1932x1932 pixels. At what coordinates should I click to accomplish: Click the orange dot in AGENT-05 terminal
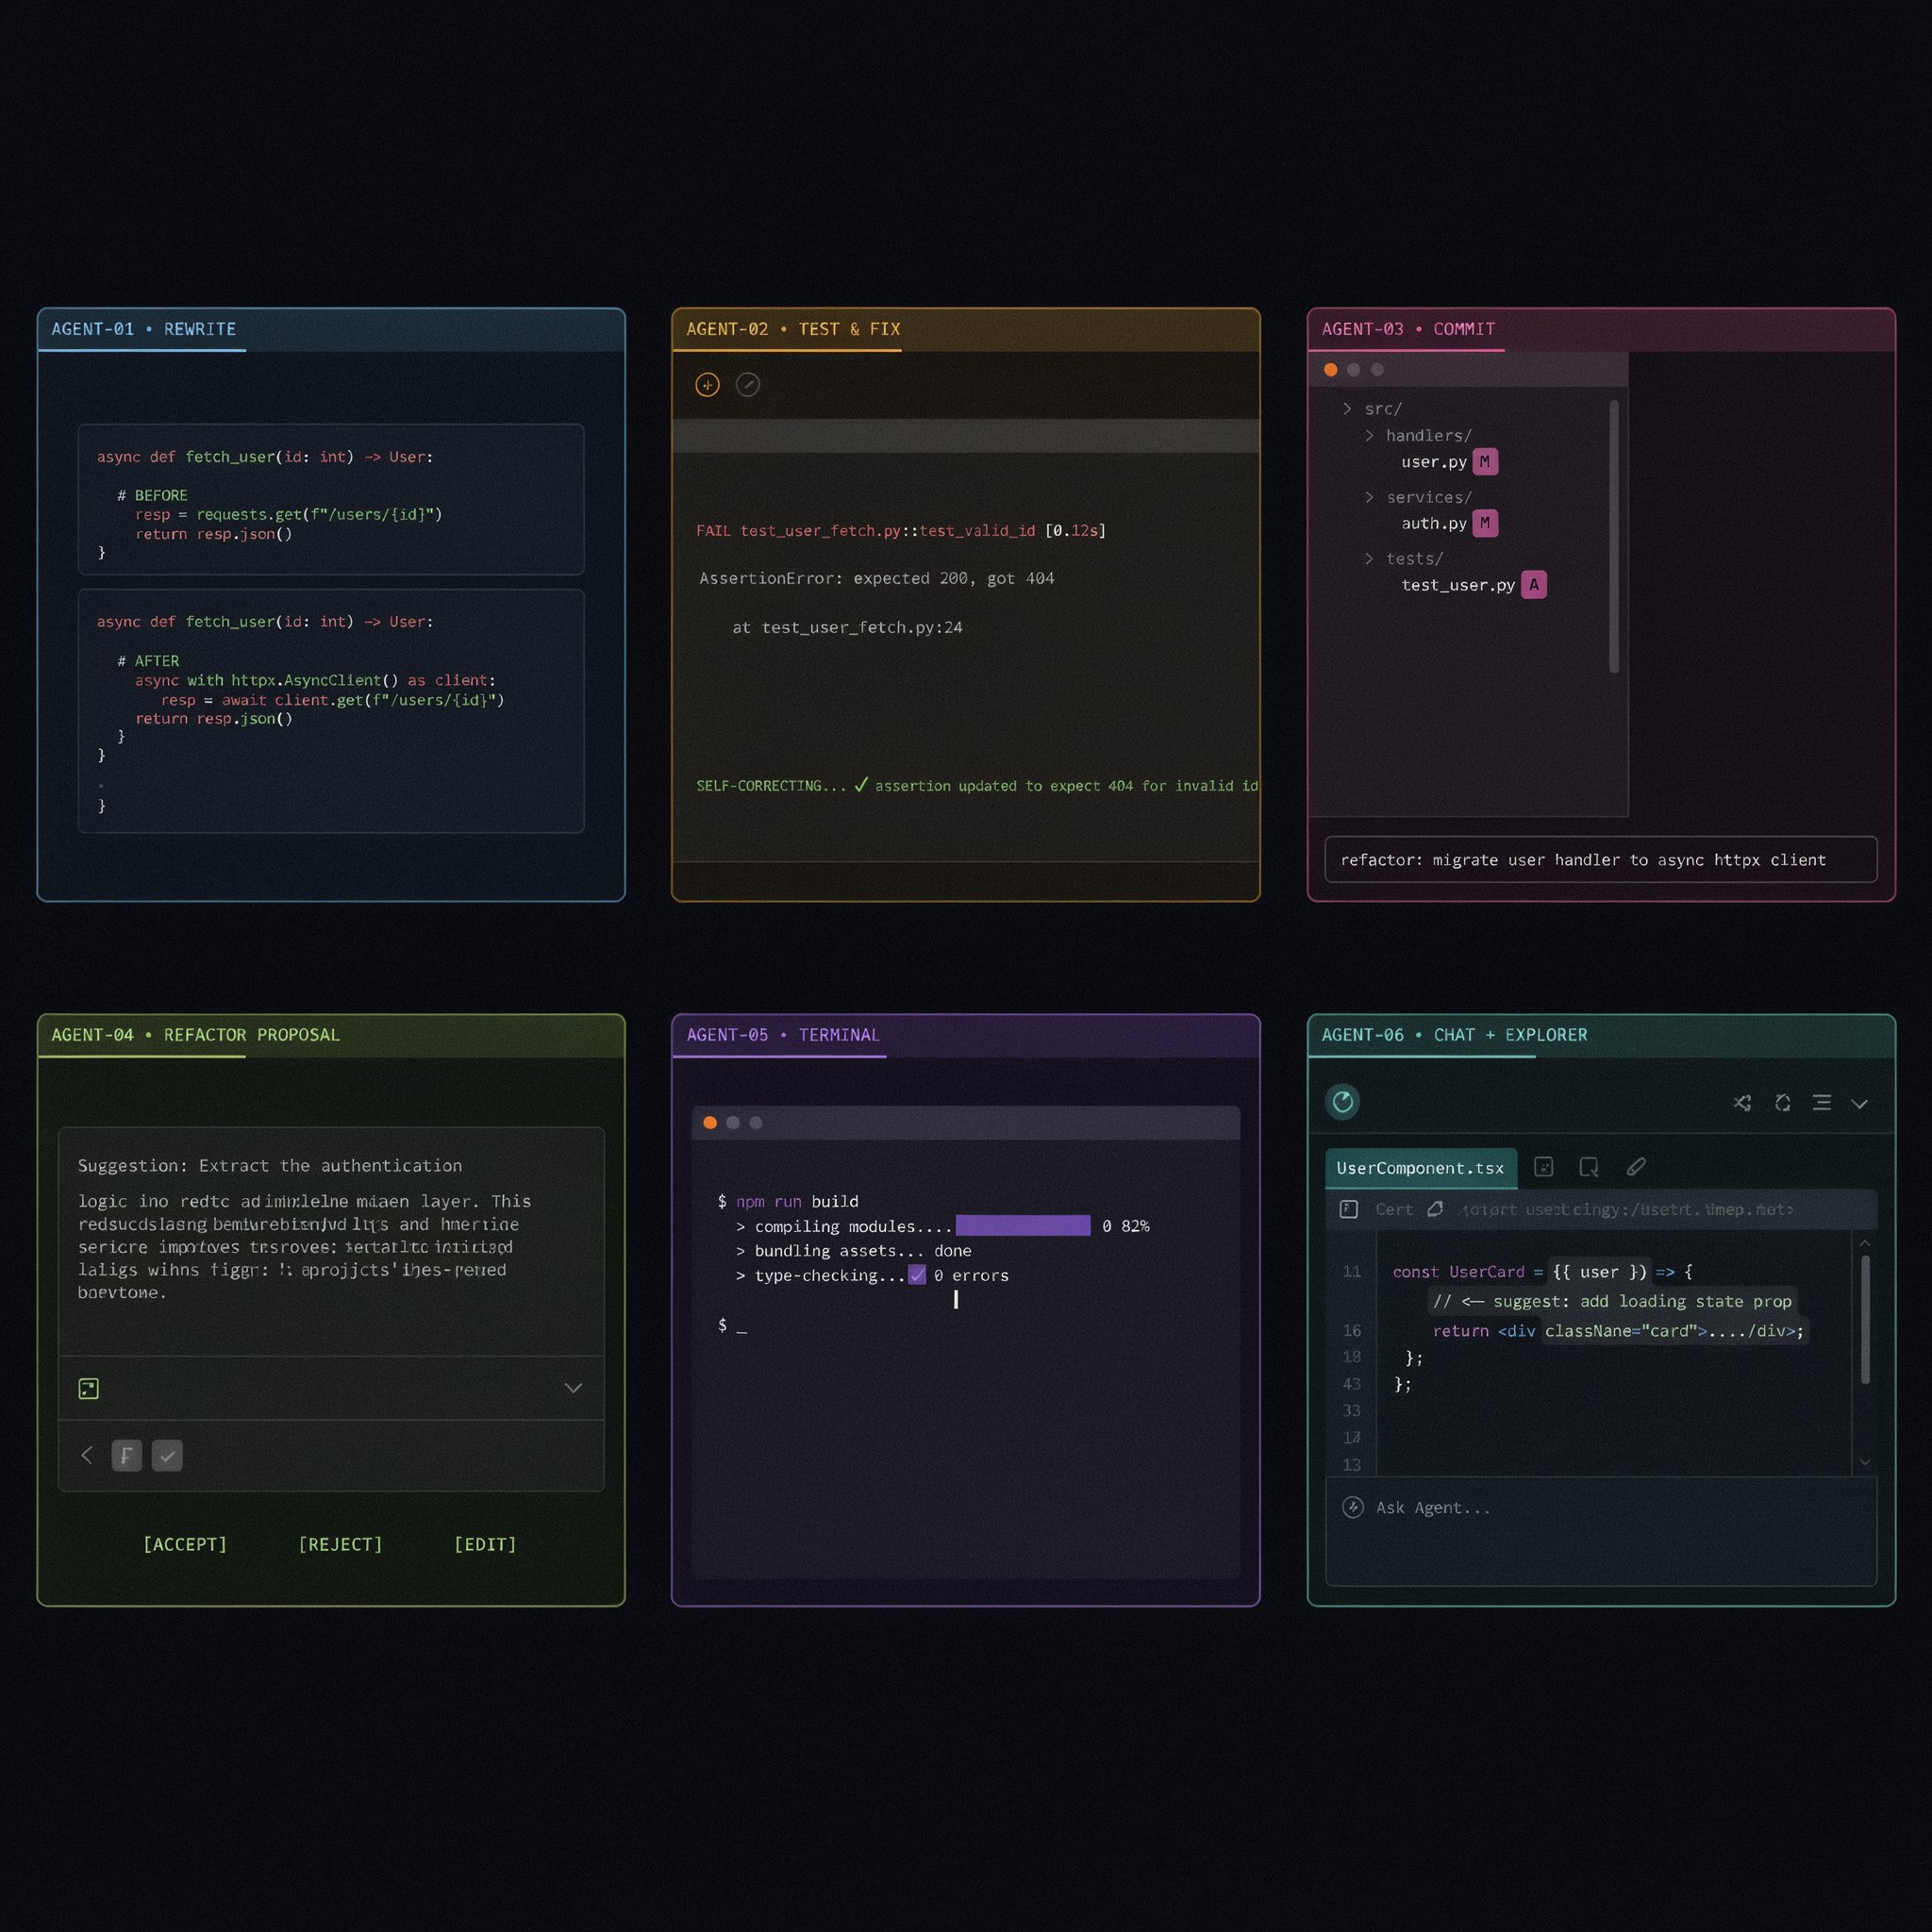pos(710,1123)
